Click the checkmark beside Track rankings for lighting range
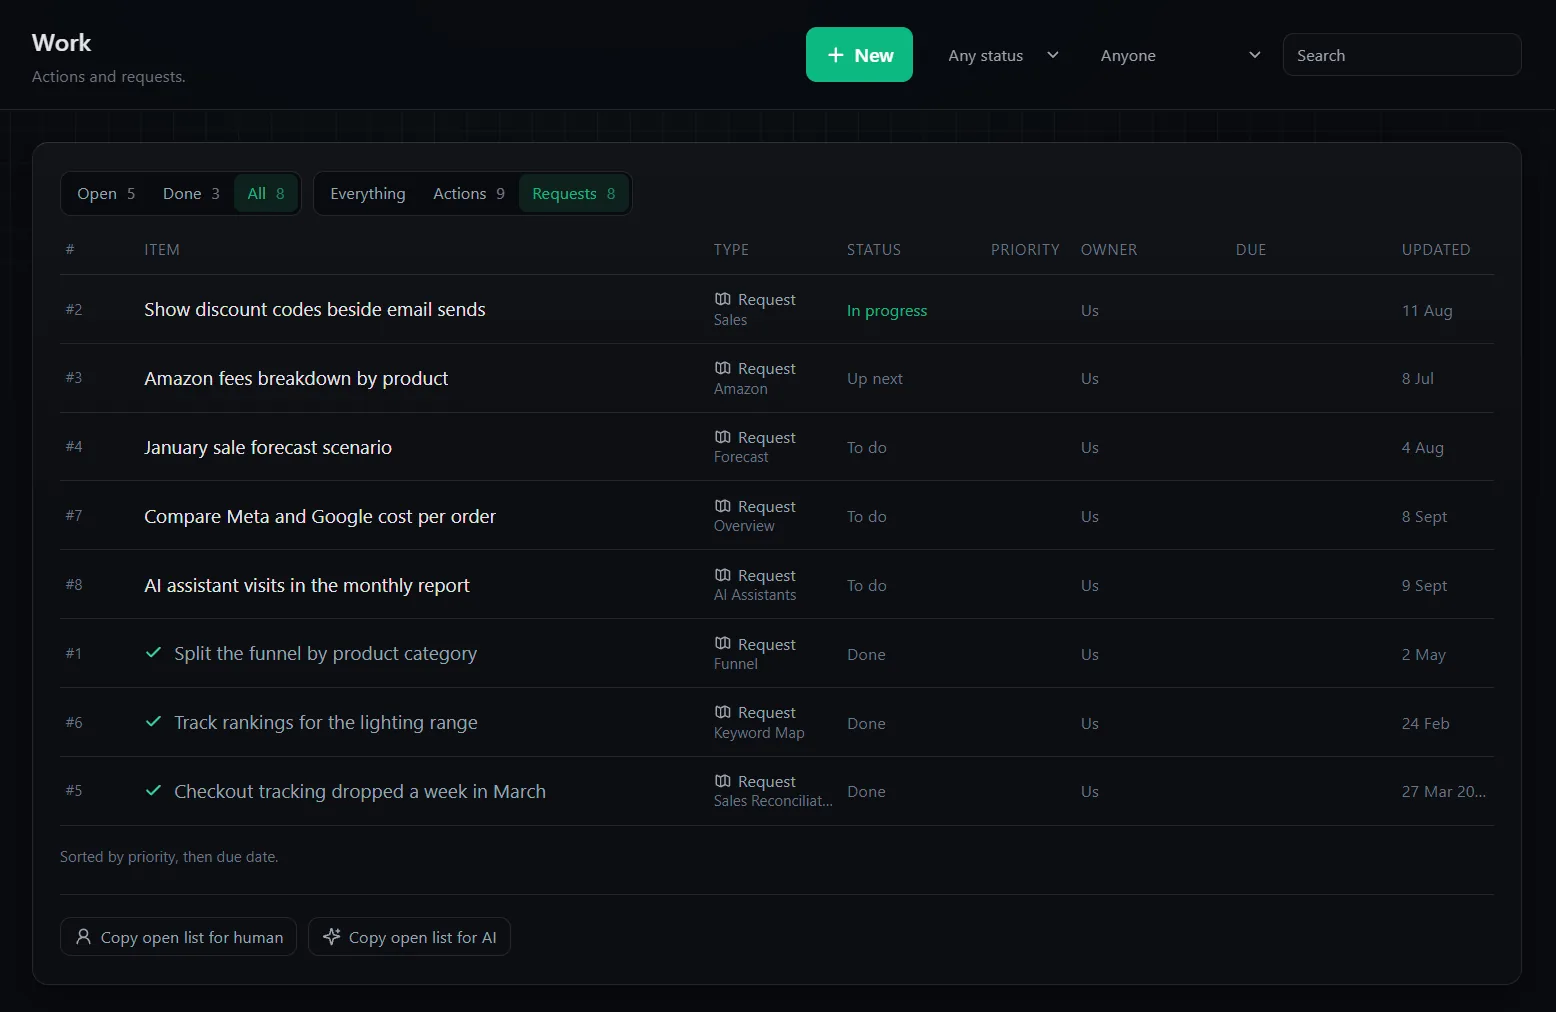This screenshot has width=1556, height=1012. tap(153, 722)
